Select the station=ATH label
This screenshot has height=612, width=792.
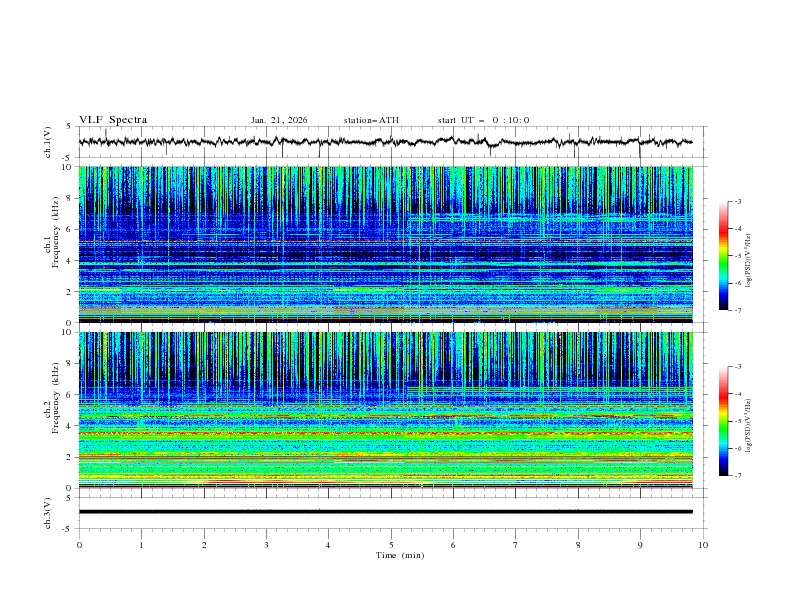[371, 120]
